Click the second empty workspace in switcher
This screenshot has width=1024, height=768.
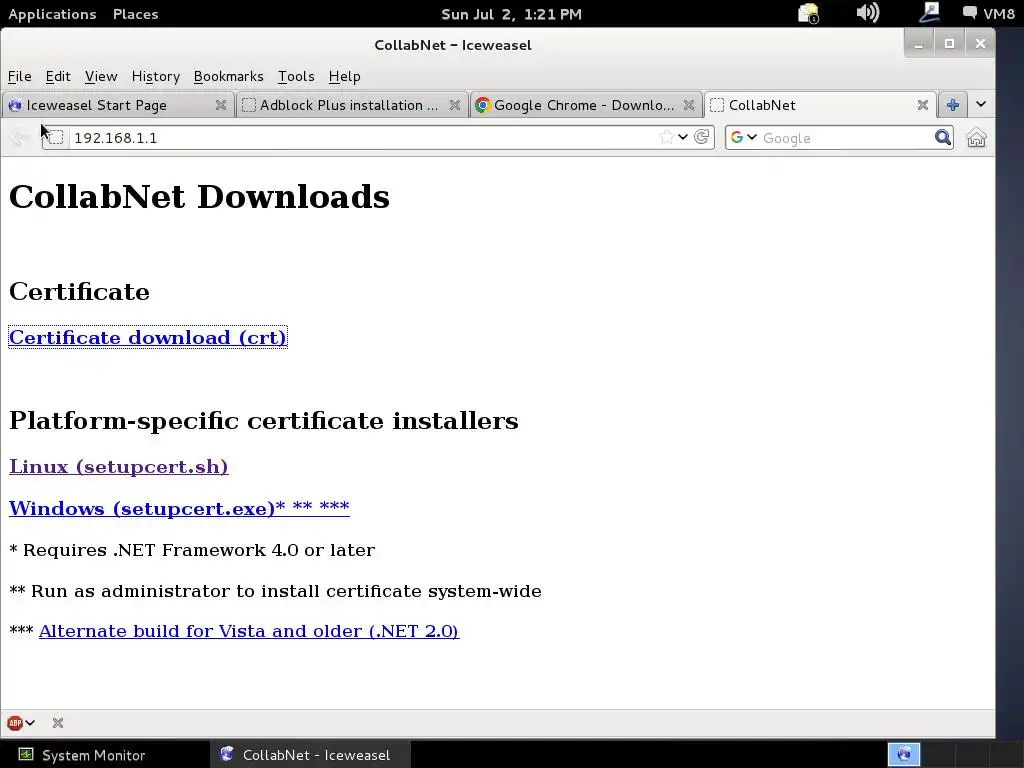click(938, 754)
